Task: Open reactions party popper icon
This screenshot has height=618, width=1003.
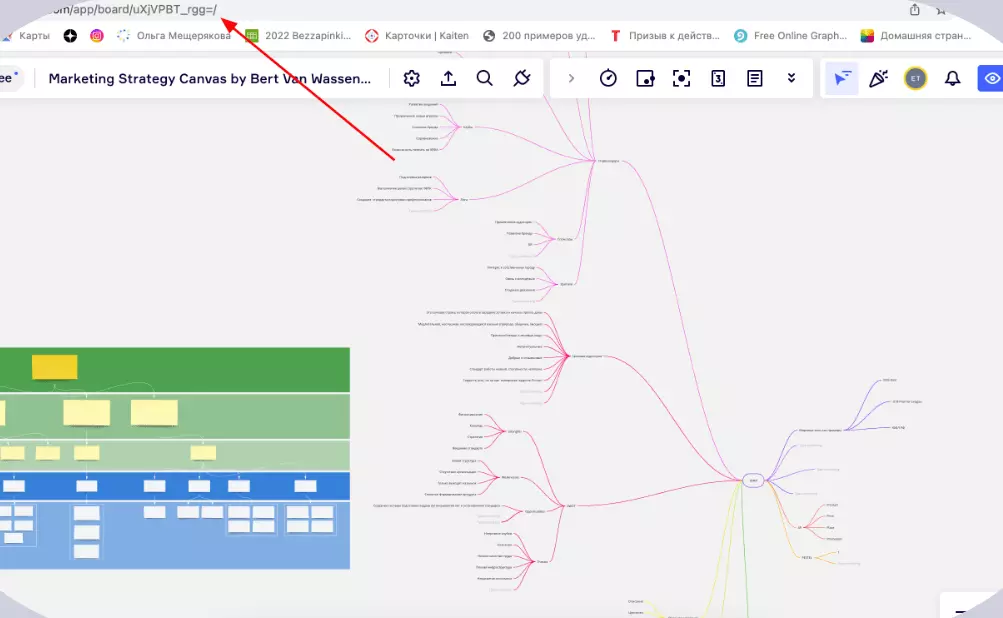Action: [878, 79]
